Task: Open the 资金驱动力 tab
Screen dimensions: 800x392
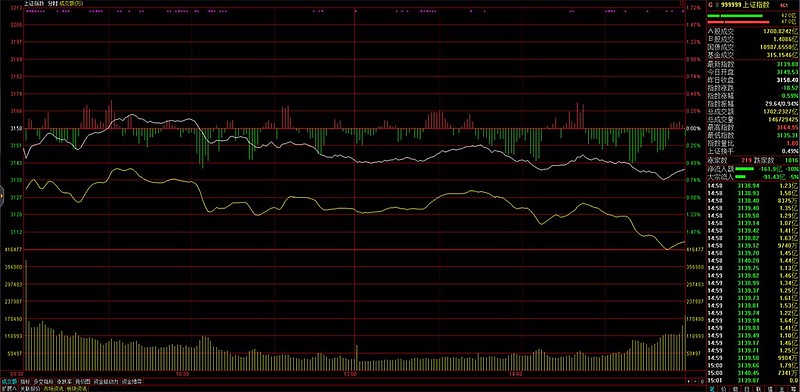Action: [106, 381]
